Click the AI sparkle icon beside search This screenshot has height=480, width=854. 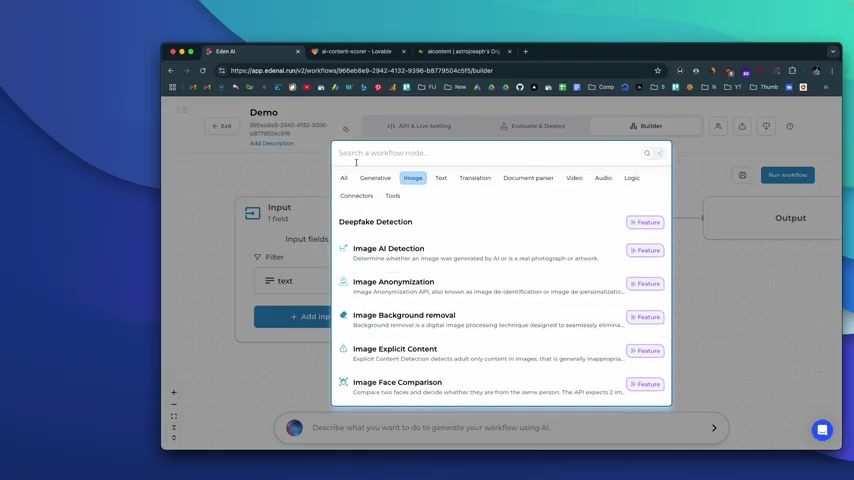pyautogui.click(x=660, y=153)
